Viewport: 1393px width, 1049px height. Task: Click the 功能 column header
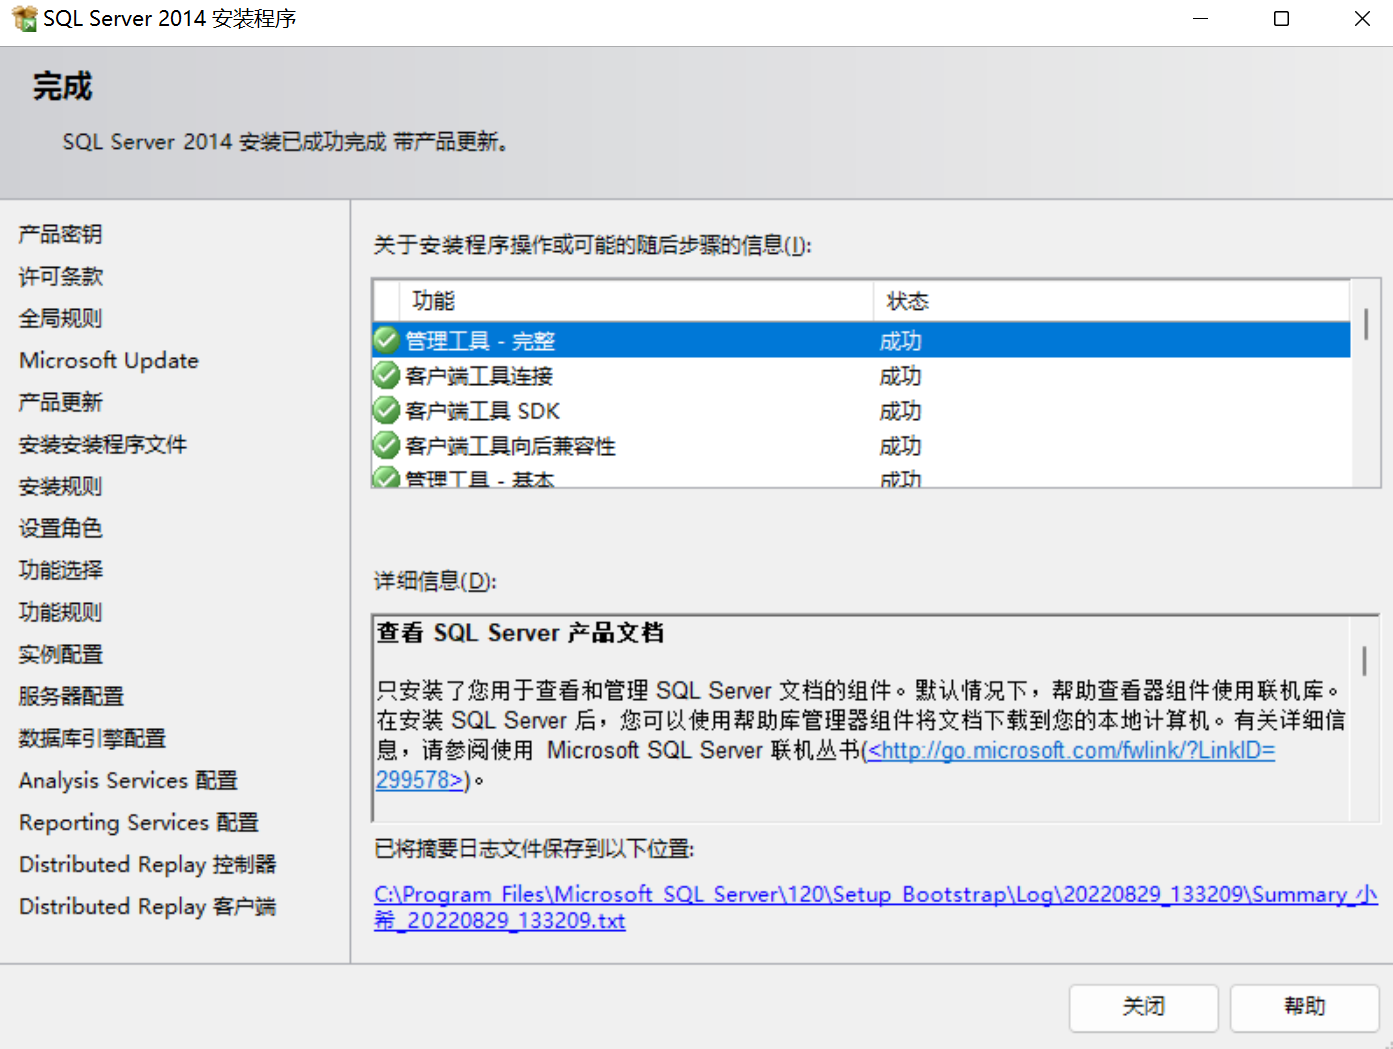636,301
